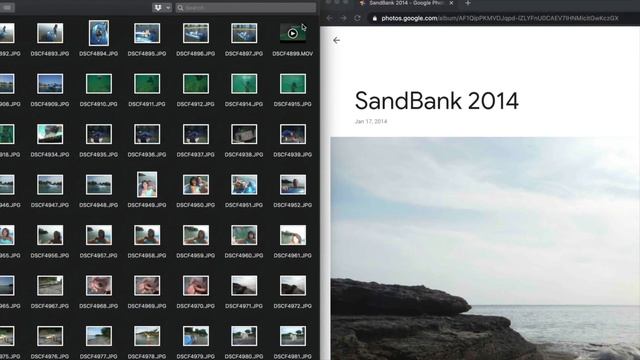The image size is (640, 360).
Task: Select the DSCF4947.JPG thumbnail
Action: 50,184
